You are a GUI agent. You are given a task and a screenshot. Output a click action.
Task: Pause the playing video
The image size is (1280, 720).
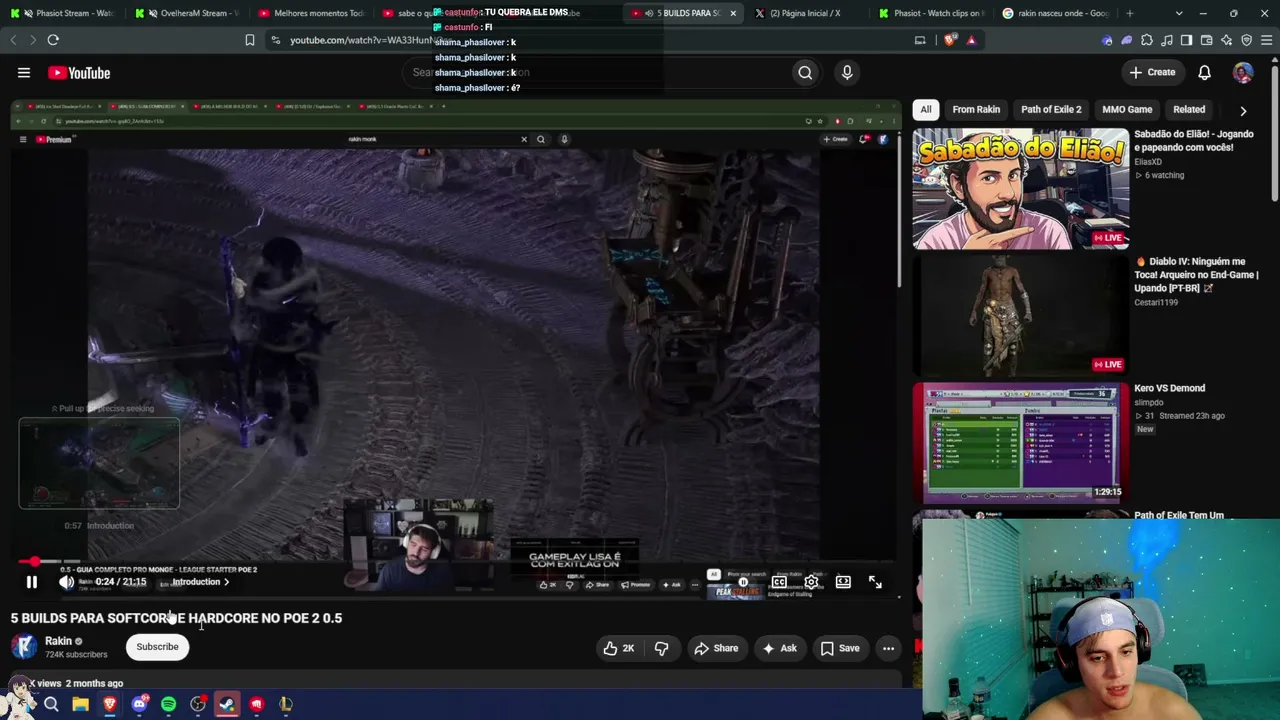coord(31,582)
